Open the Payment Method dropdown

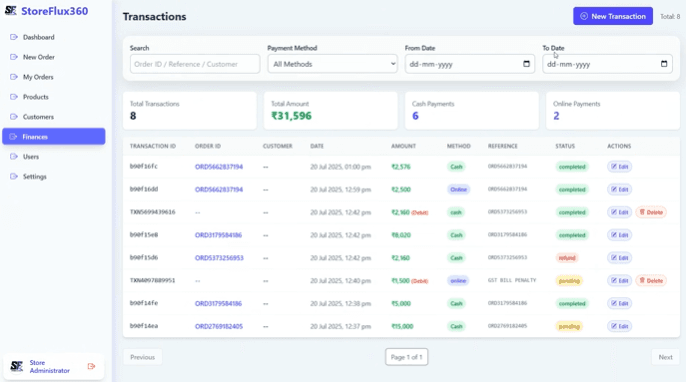332,64
